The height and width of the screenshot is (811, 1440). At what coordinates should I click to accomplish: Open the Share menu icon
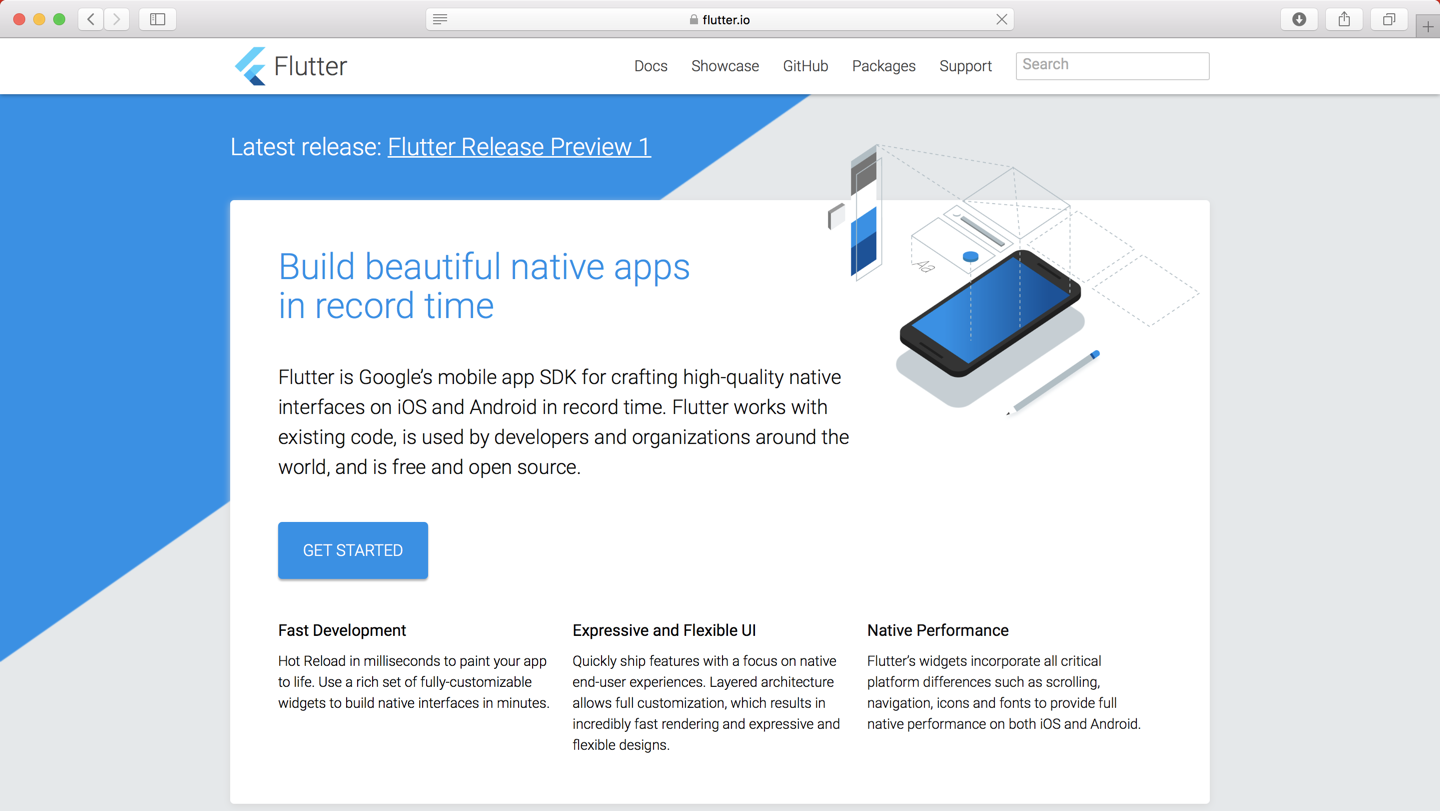pos(1344,19)
